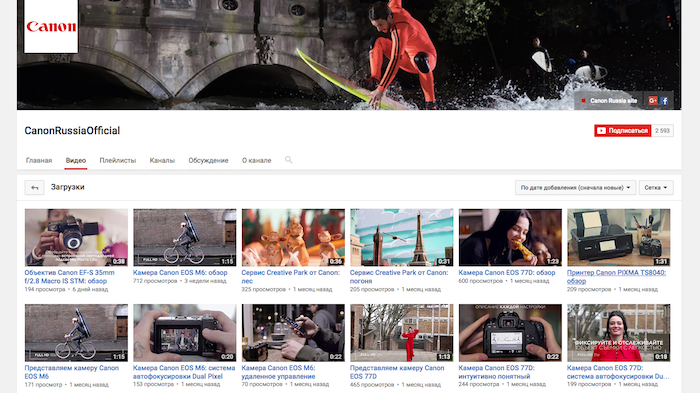The image size is (700, 393).
Task: Open Представляем камеру Canon EOS M6 title
Action: pos(71,372)
